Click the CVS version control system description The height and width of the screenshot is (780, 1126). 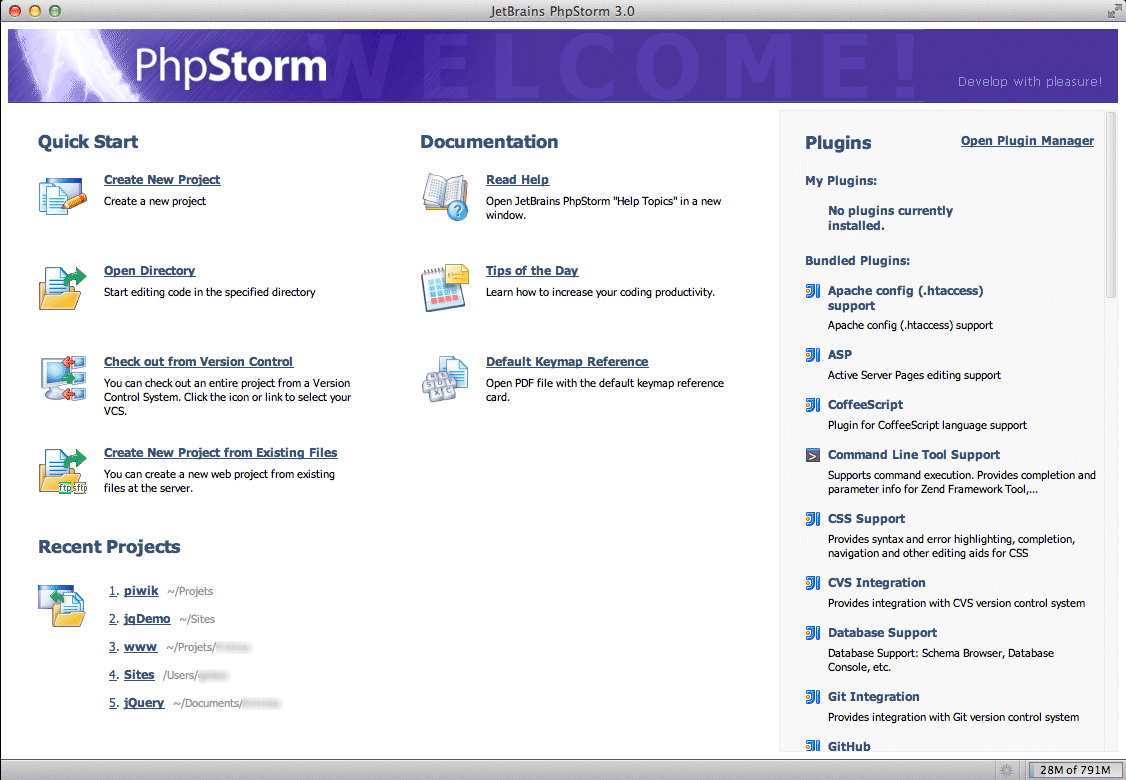pos(957,603)
